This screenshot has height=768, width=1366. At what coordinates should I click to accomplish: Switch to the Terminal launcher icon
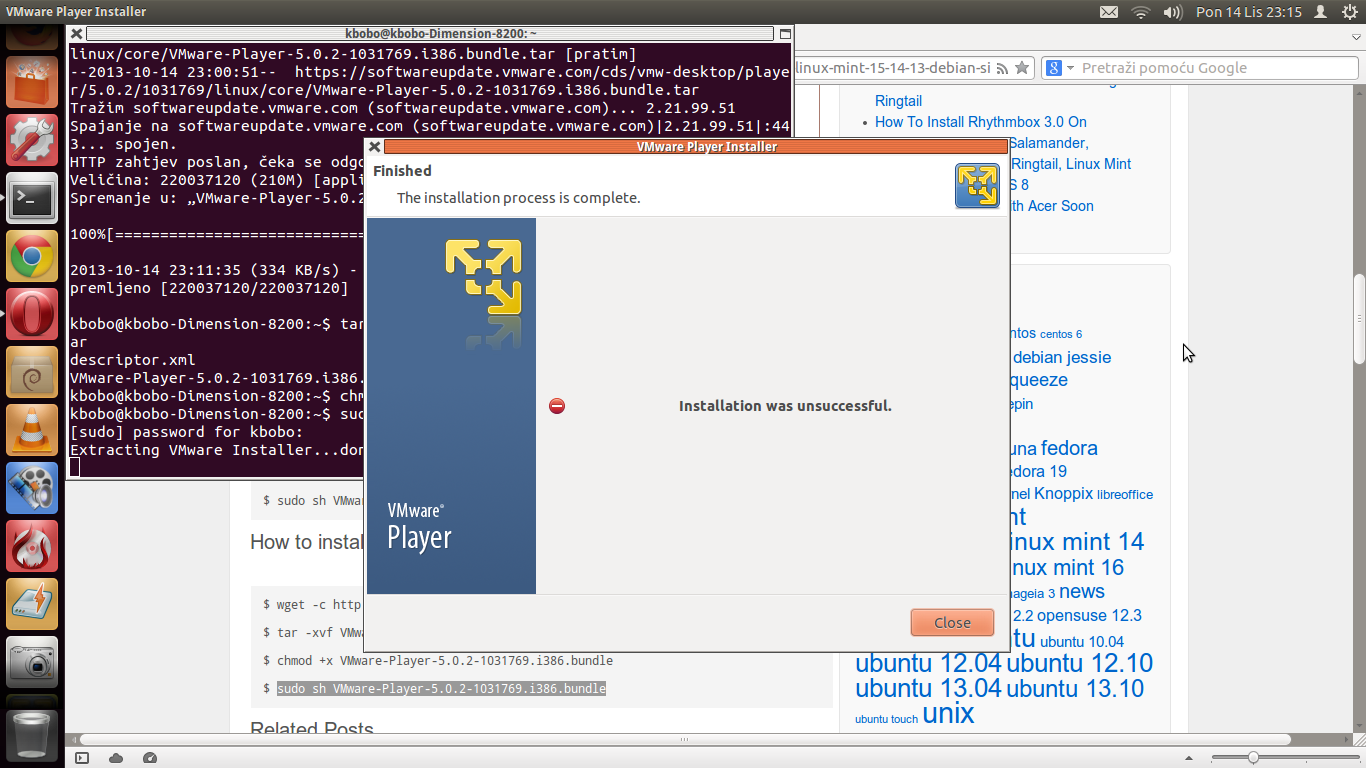click(32, 198)
